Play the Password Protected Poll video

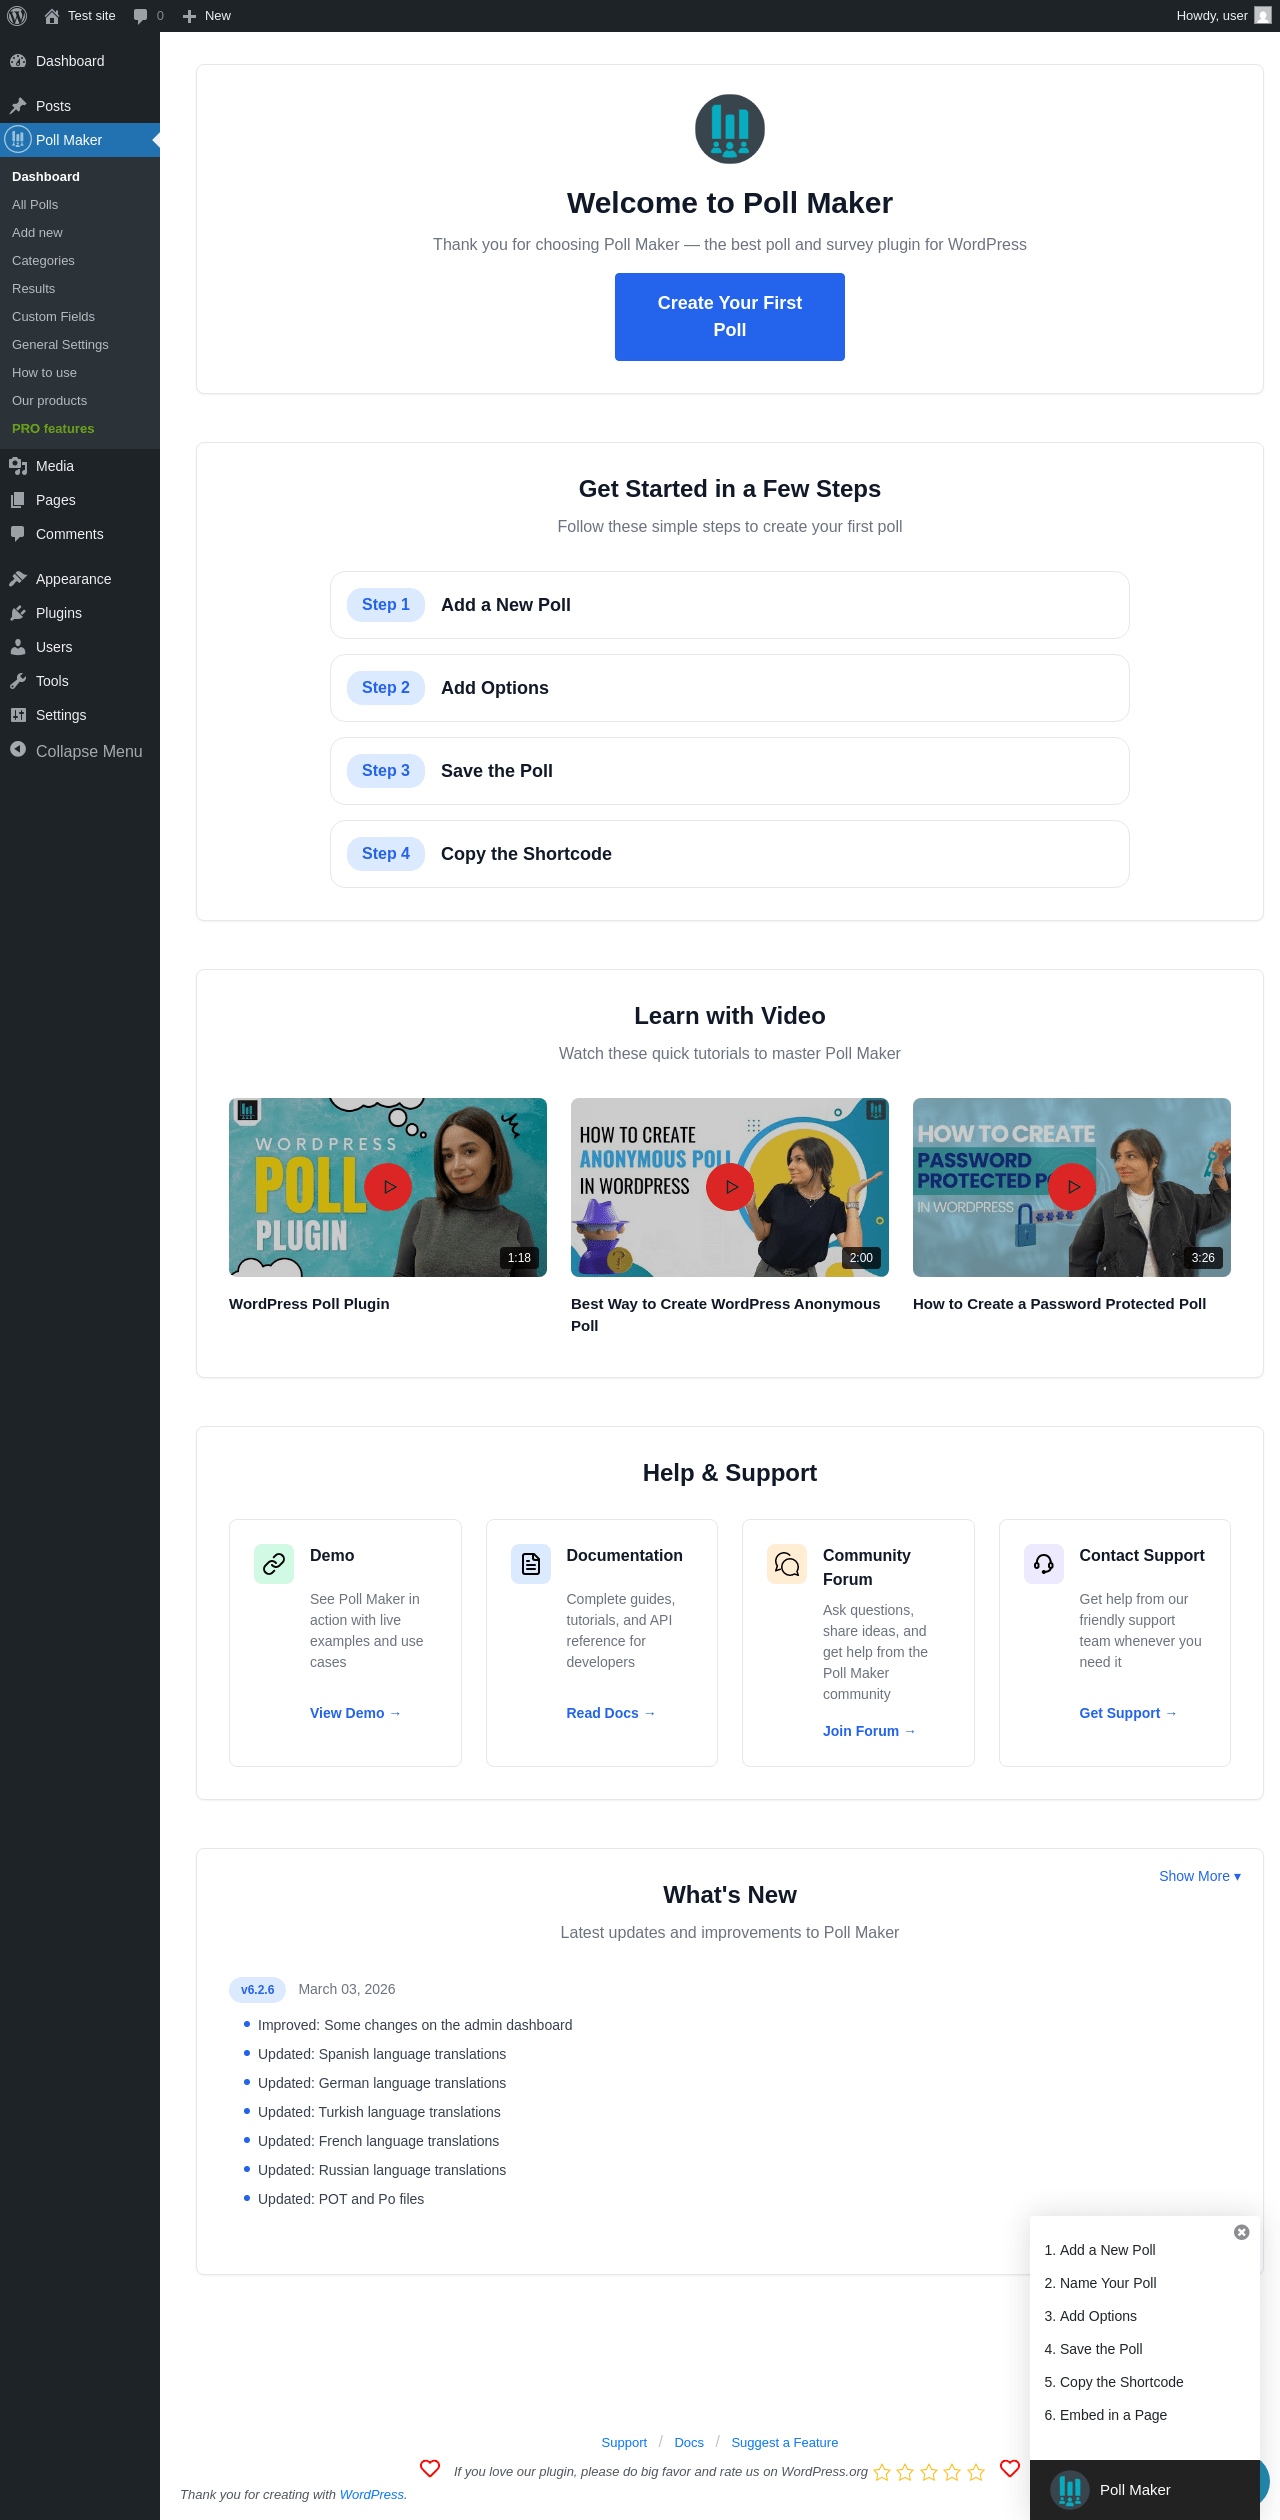[x=1072, y=1187]
